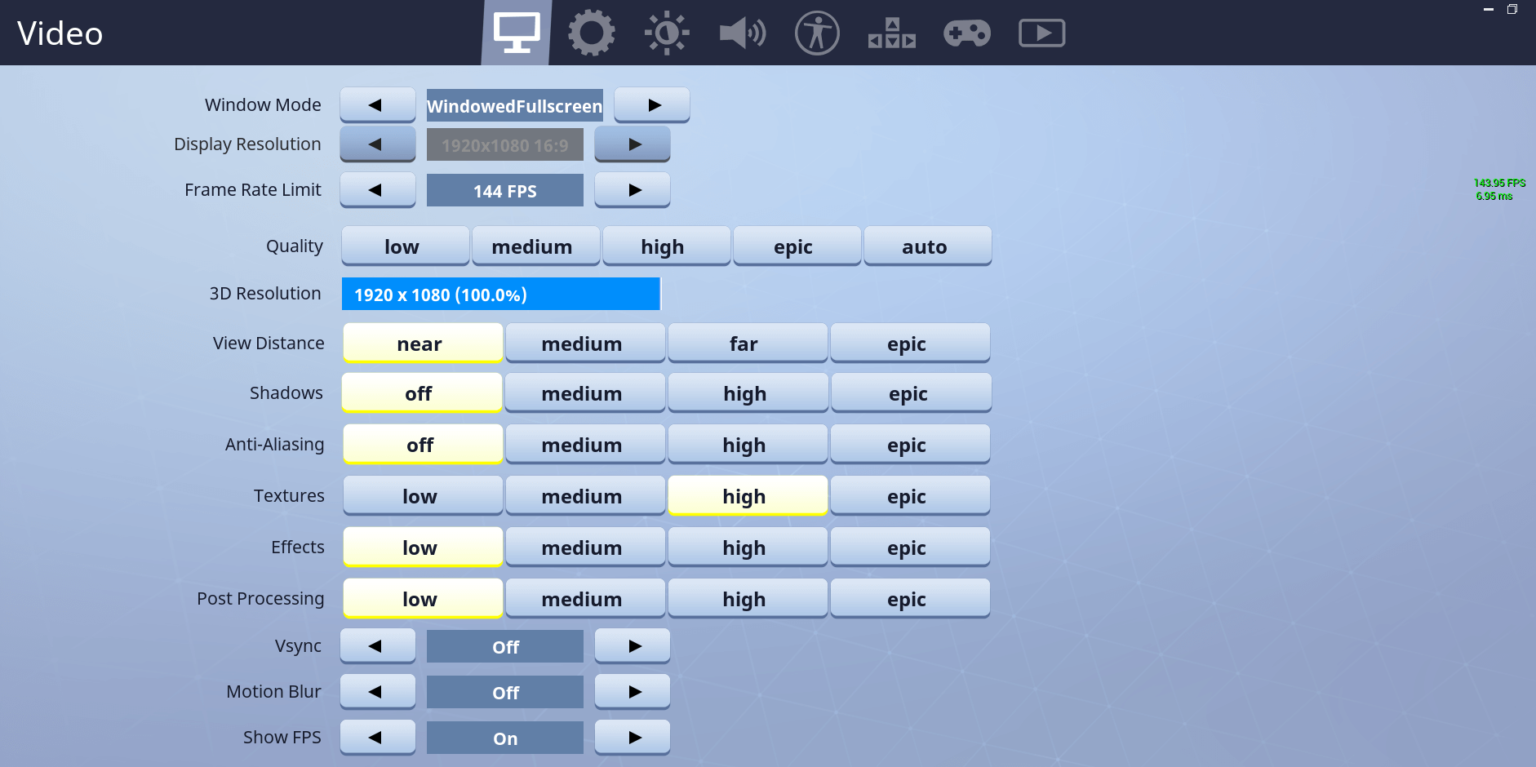This screenshot has width=1536, height=767.
Task: Set View Distance to far
Action: point(746,343)
